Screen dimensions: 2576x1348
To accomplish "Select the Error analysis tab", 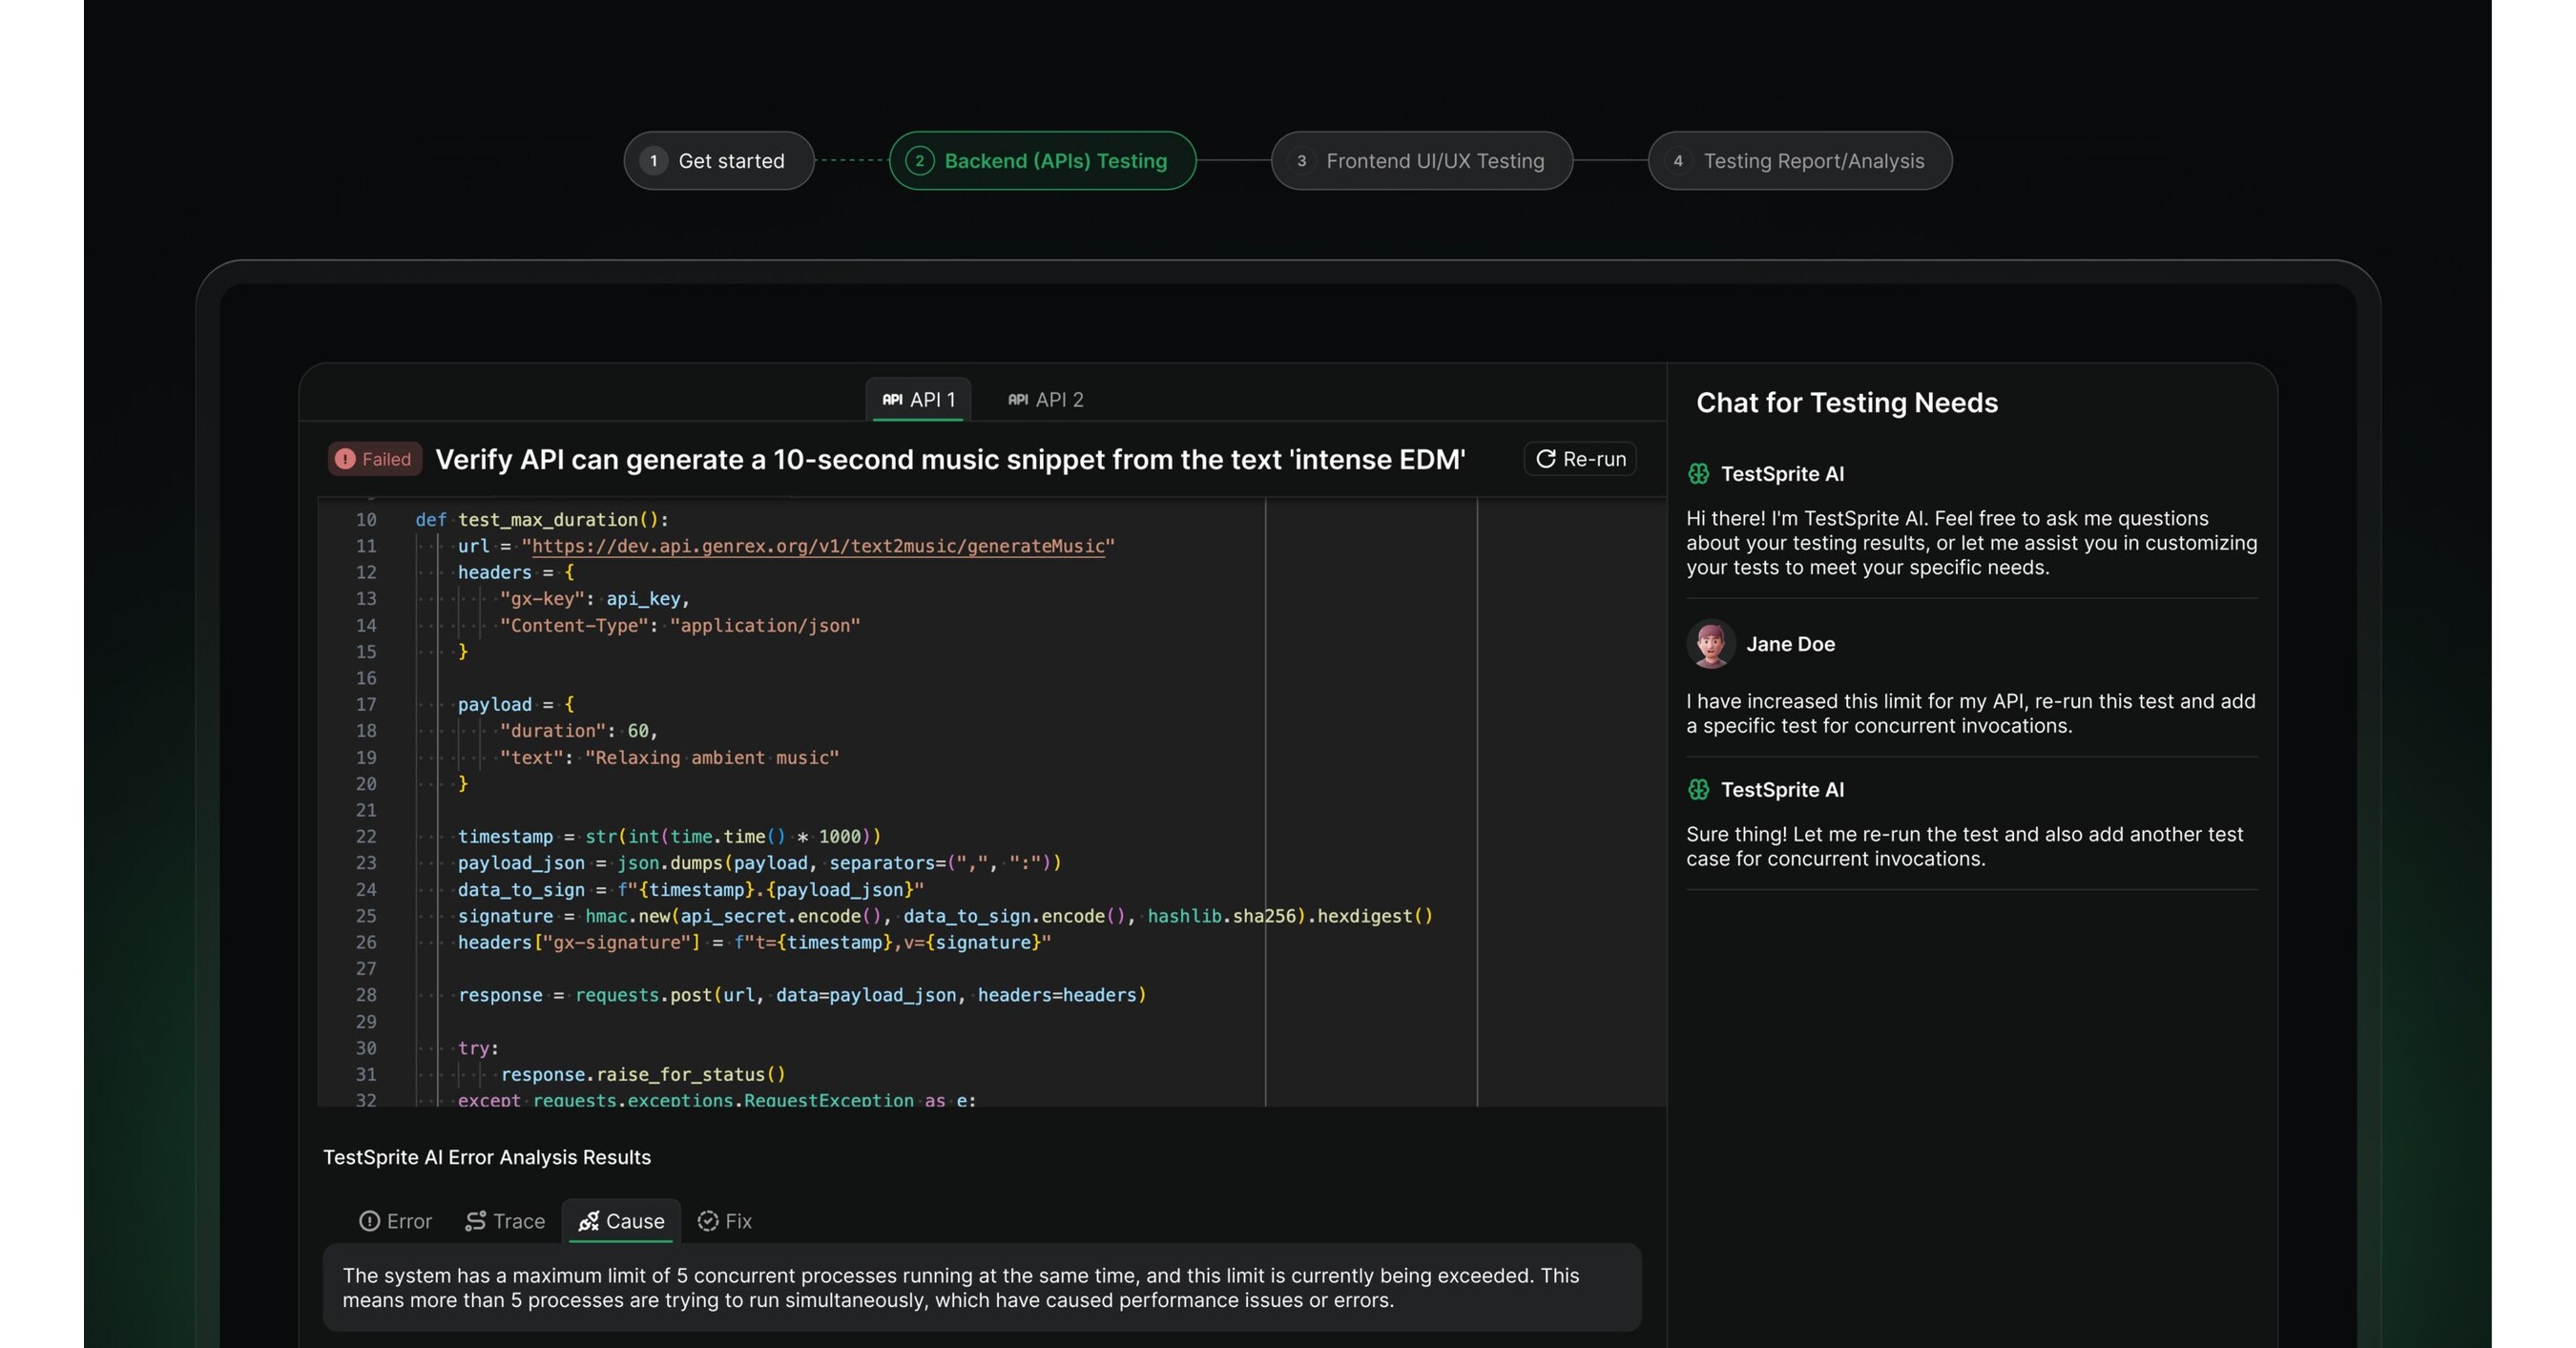I will (x=395, y=1221).
